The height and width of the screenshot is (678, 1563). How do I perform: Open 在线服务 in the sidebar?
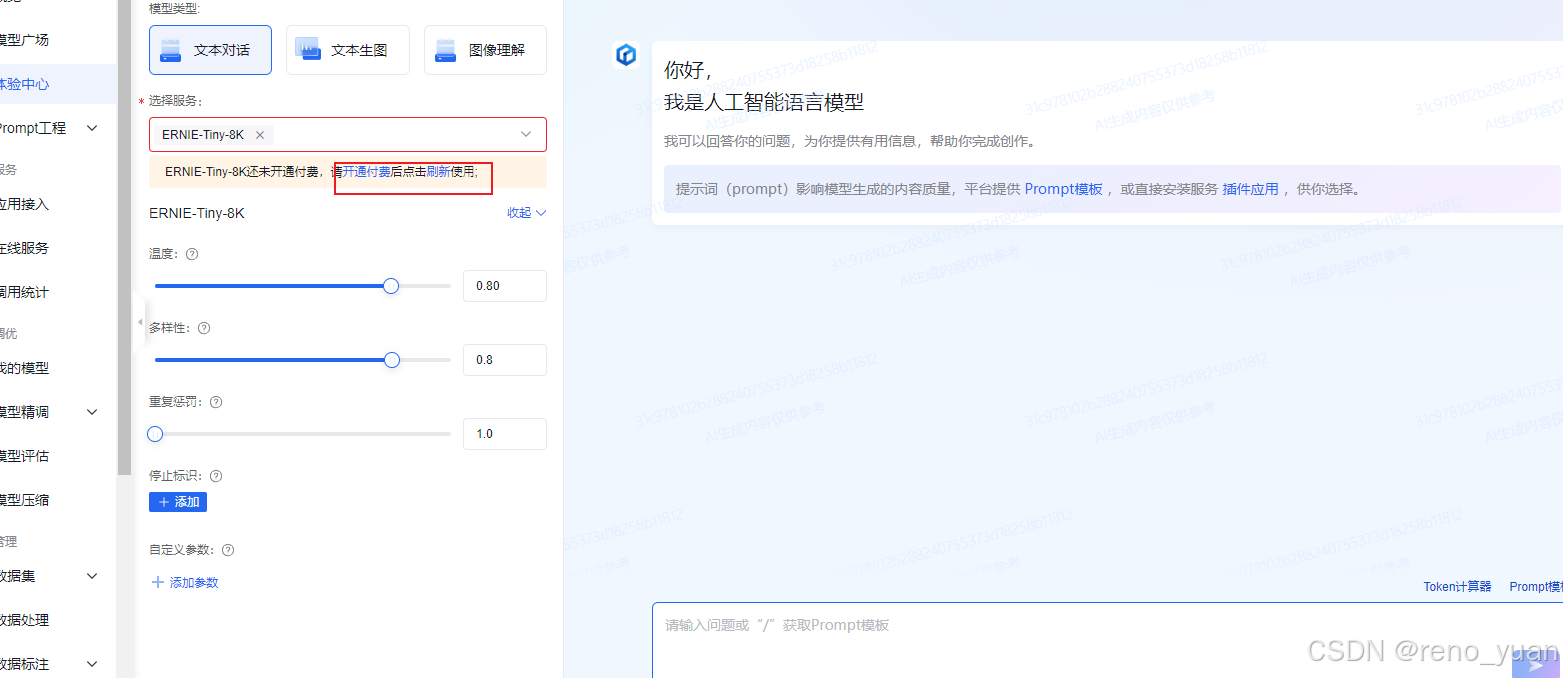click(22, 248)
